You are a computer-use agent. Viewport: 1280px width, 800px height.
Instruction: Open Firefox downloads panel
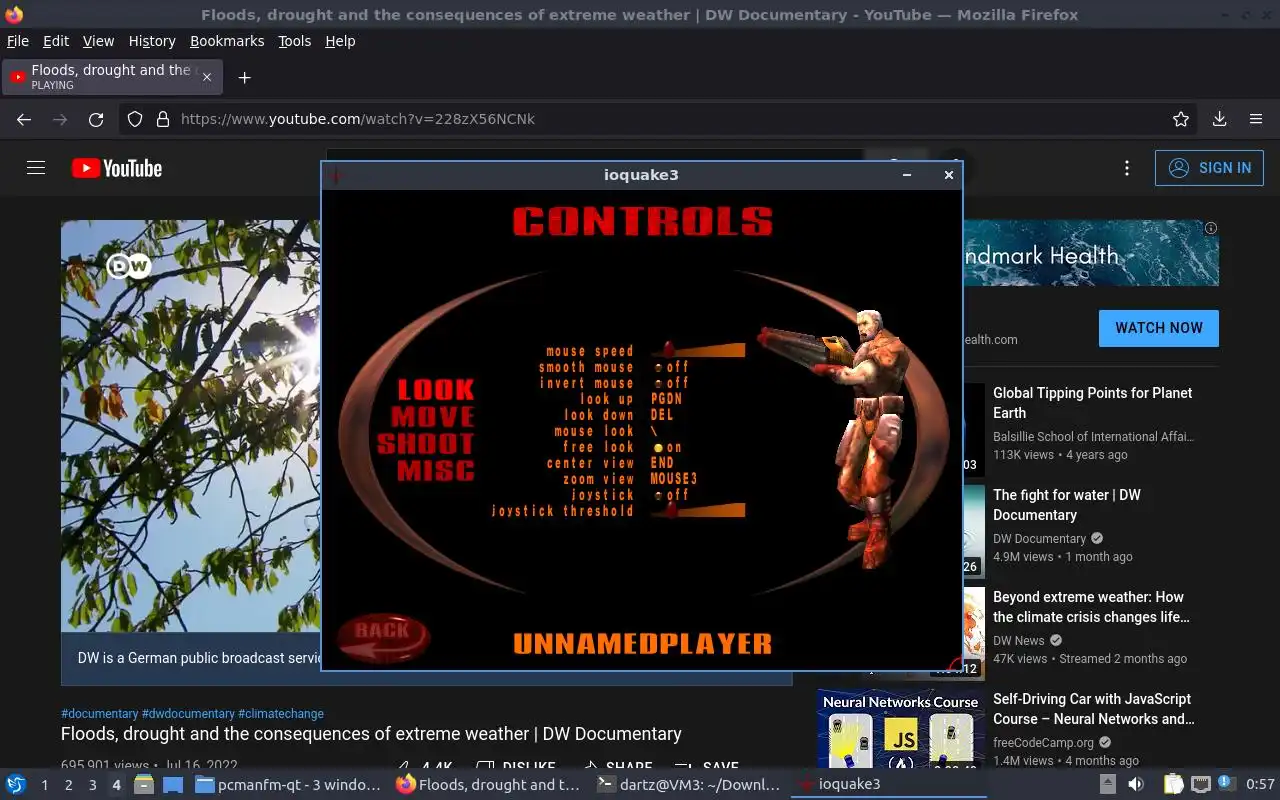(1219, 119)
